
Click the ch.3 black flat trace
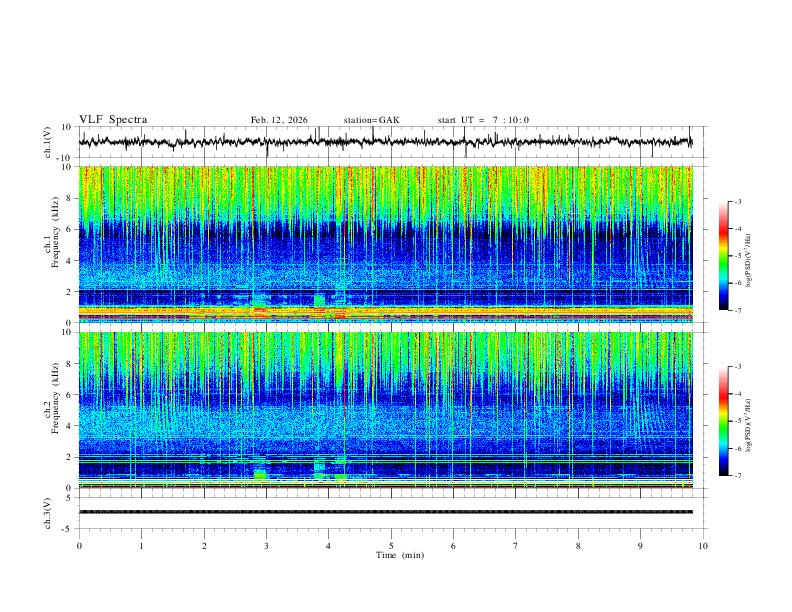385,512
